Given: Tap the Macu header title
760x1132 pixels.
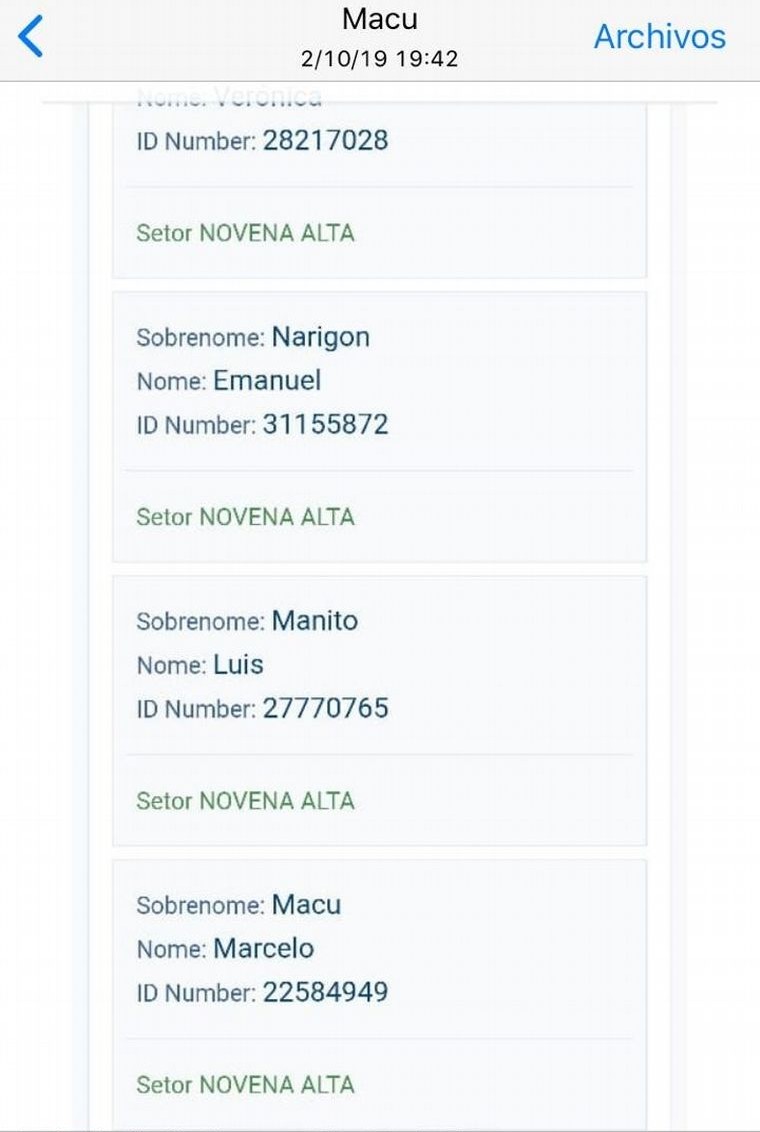Looking at the screenshot, I should tap(379, 19).
